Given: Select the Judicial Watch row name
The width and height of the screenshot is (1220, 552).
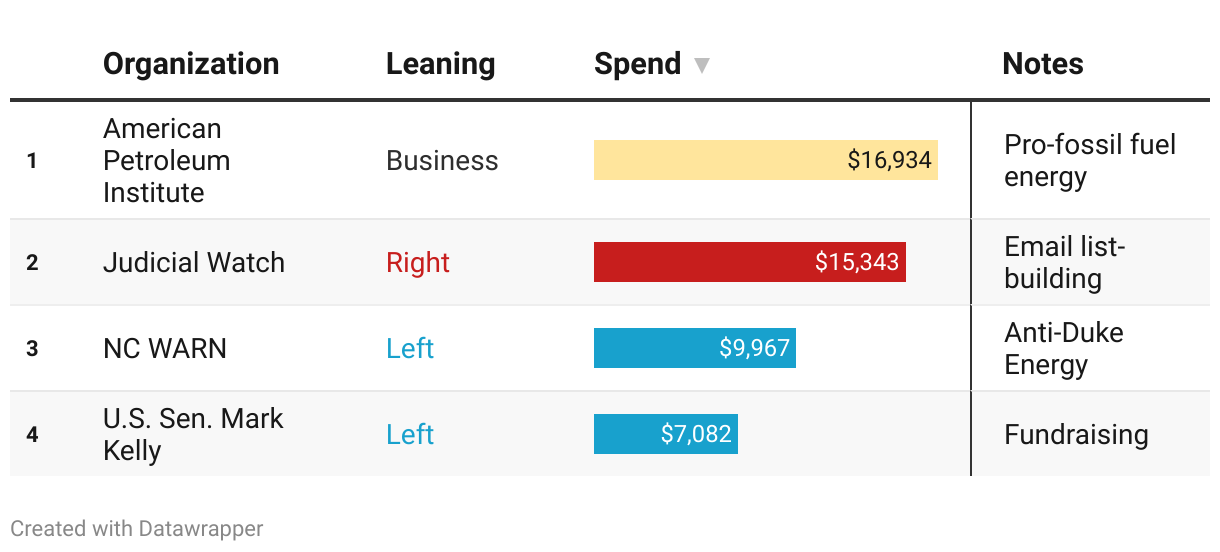Looking at the screenshot, I should point(194,262).
